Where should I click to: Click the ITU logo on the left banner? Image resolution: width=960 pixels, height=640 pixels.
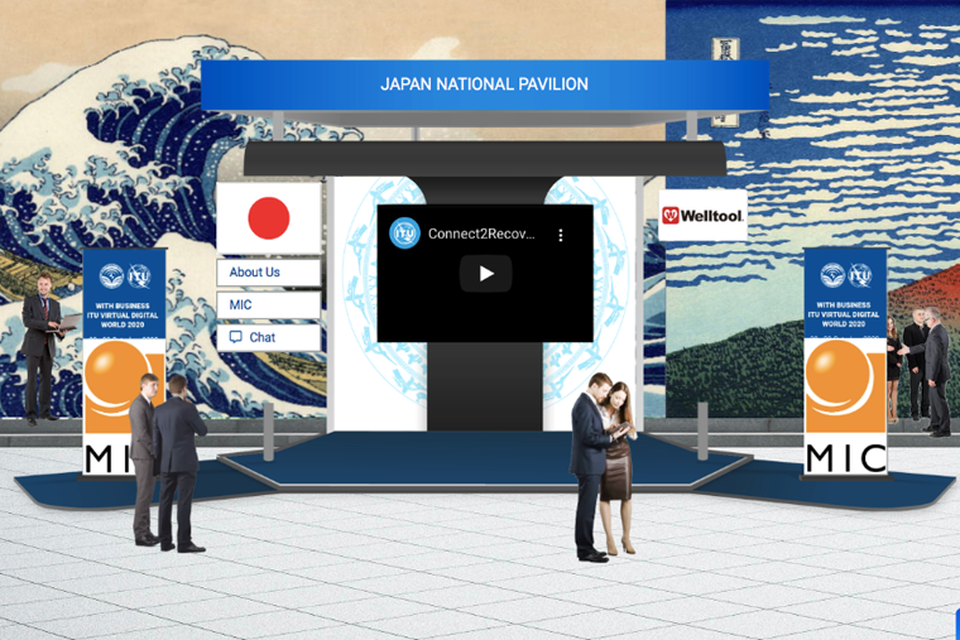(139, 276)
